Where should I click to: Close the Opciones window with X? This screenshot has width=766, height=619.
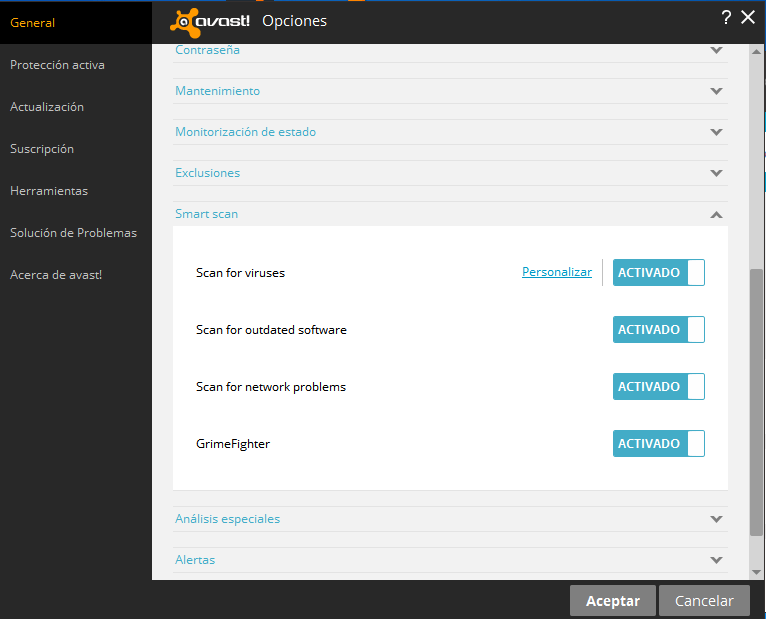point(748,18)
